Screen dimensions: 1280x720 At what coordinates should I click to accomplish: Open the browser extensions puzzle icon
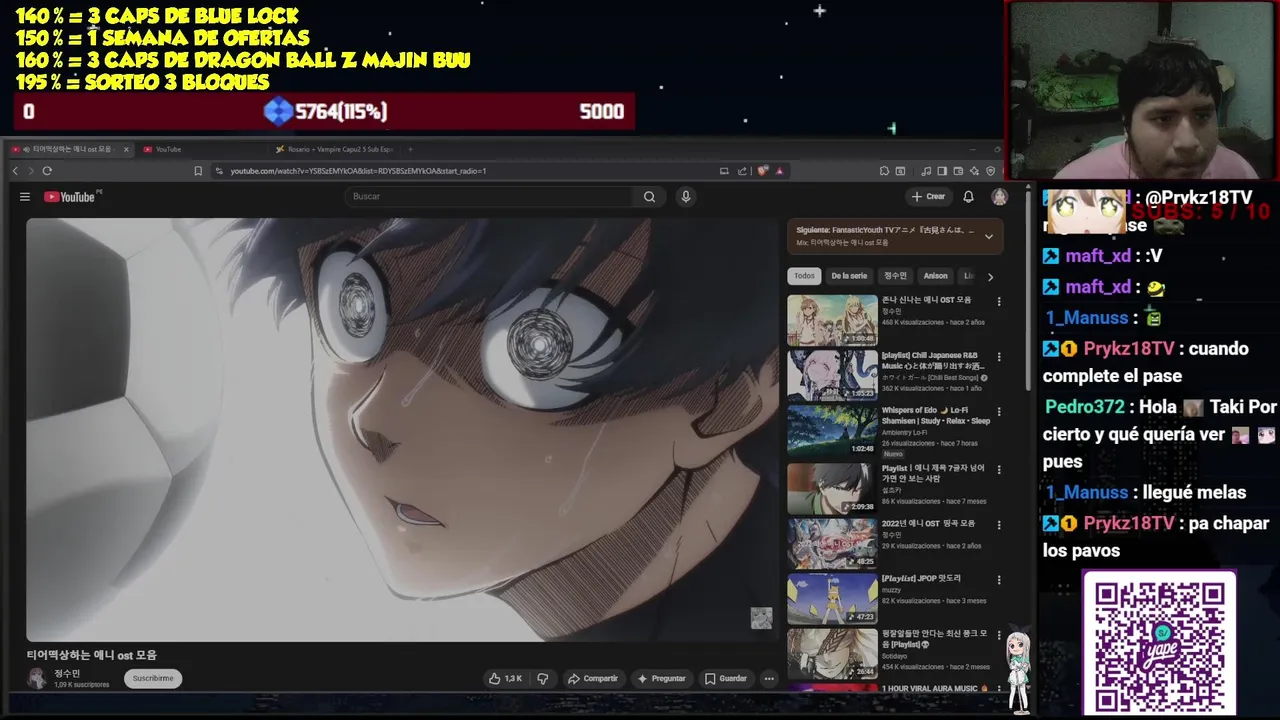[885, 171]
